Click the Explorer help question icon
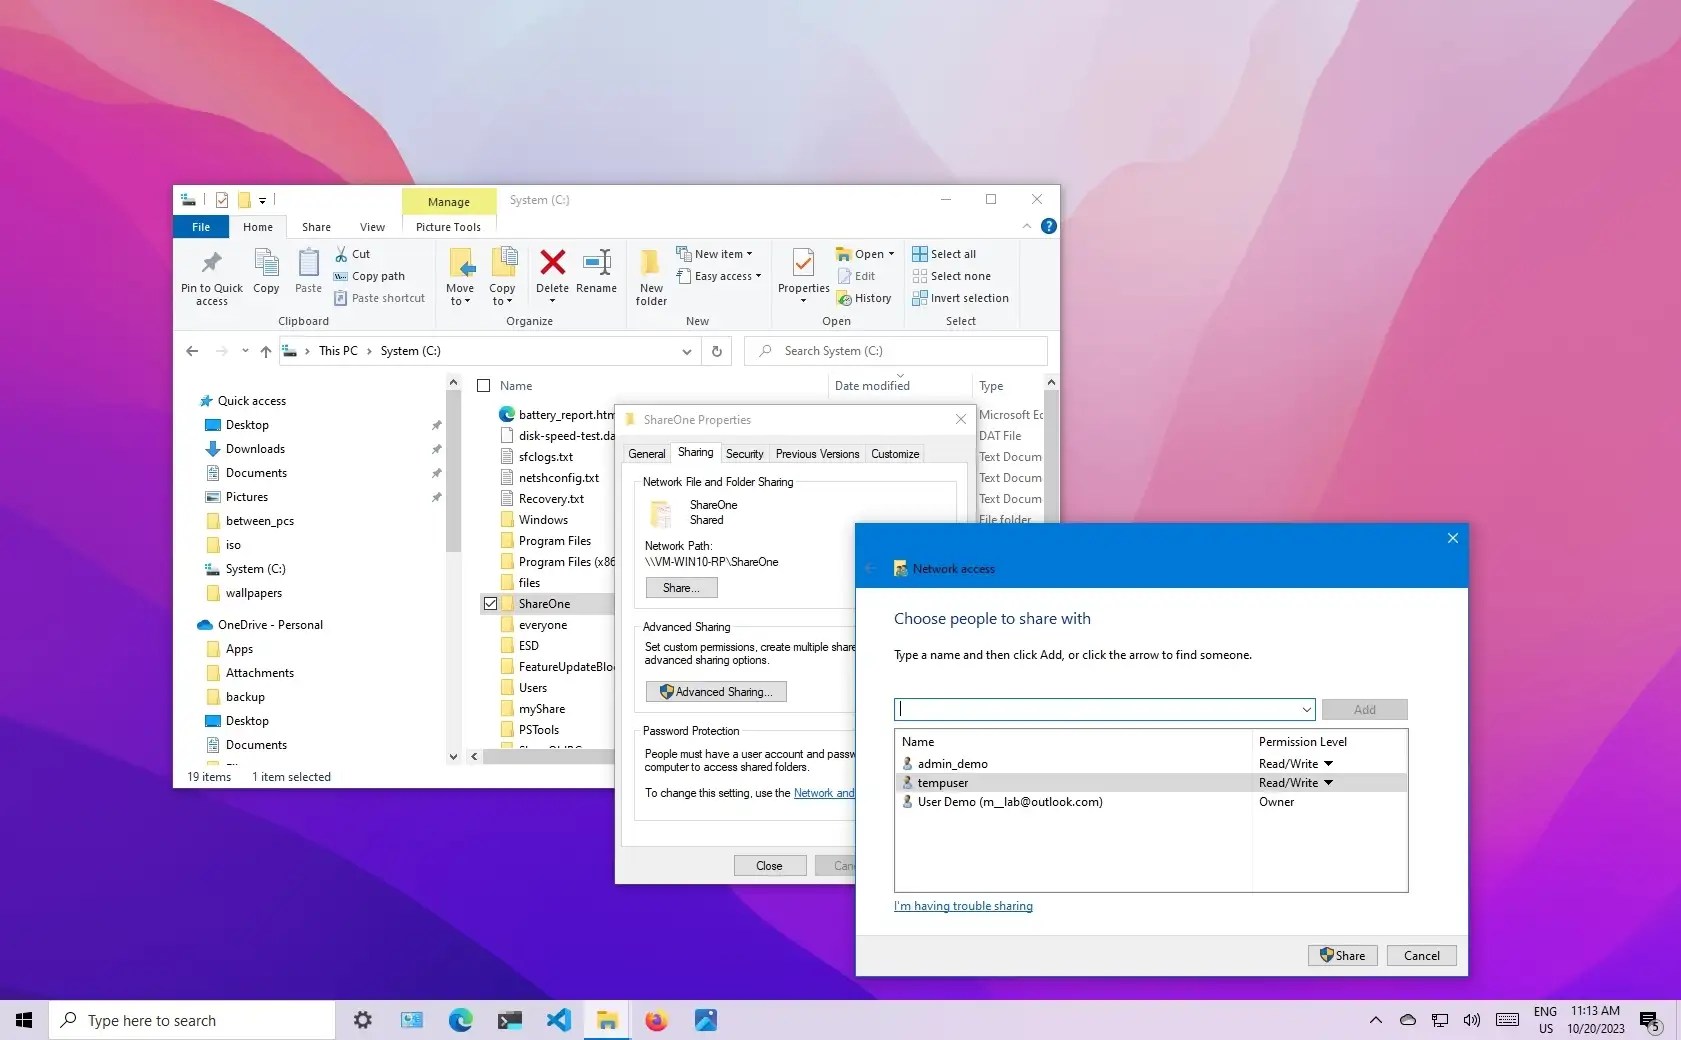This screenshot has width=1681, height=1040. 1048,226
